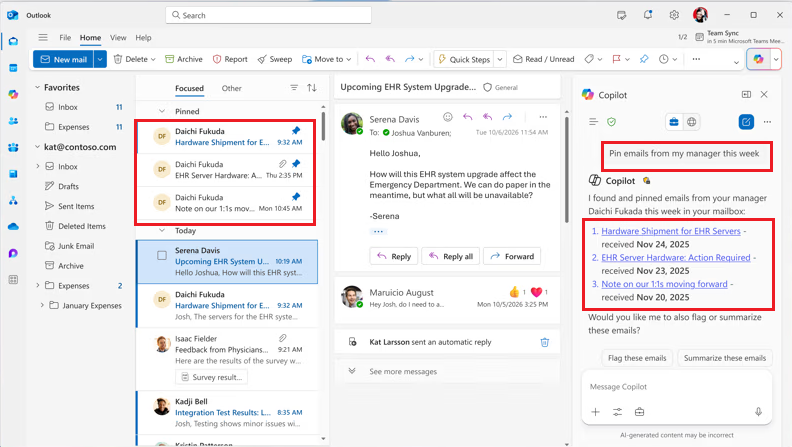Viewport: 792px width, 447px height.
Task: Toggle the hamburger navigation pane button
Action: click(43, 37)
